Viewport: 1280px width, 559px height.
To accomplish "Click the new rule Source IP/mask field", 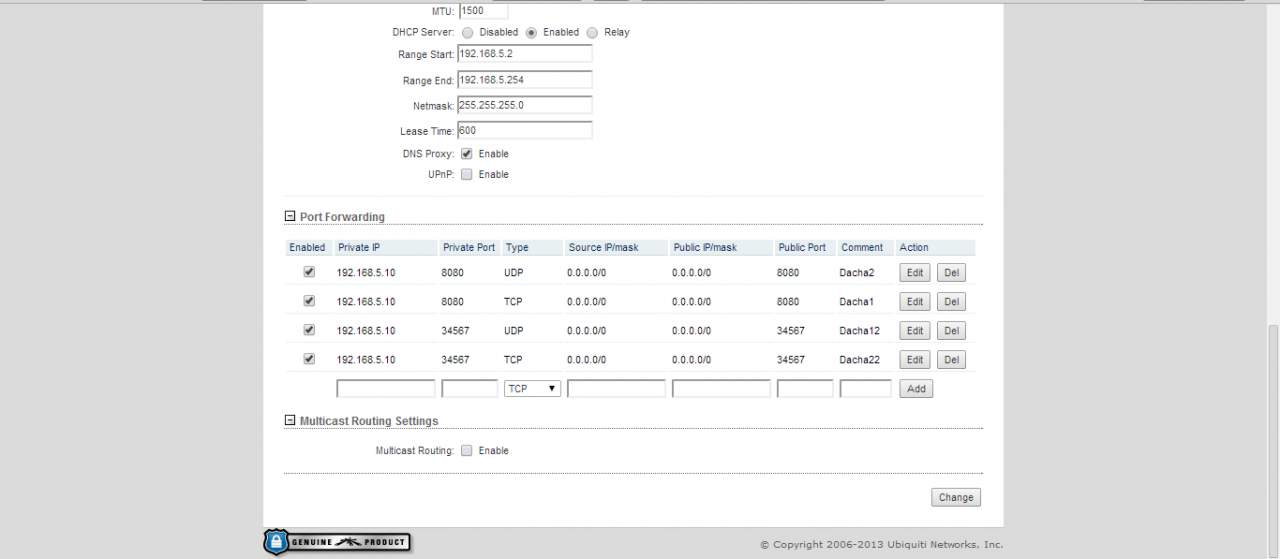I will click(x=616, y=389).
